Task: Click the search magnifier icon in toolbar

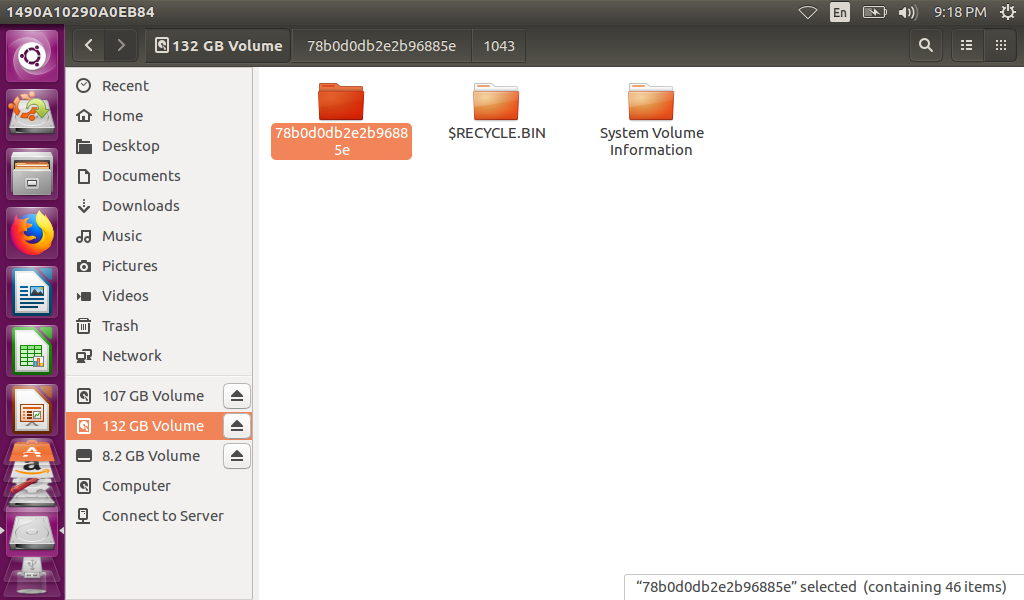Action: point(926,45)
